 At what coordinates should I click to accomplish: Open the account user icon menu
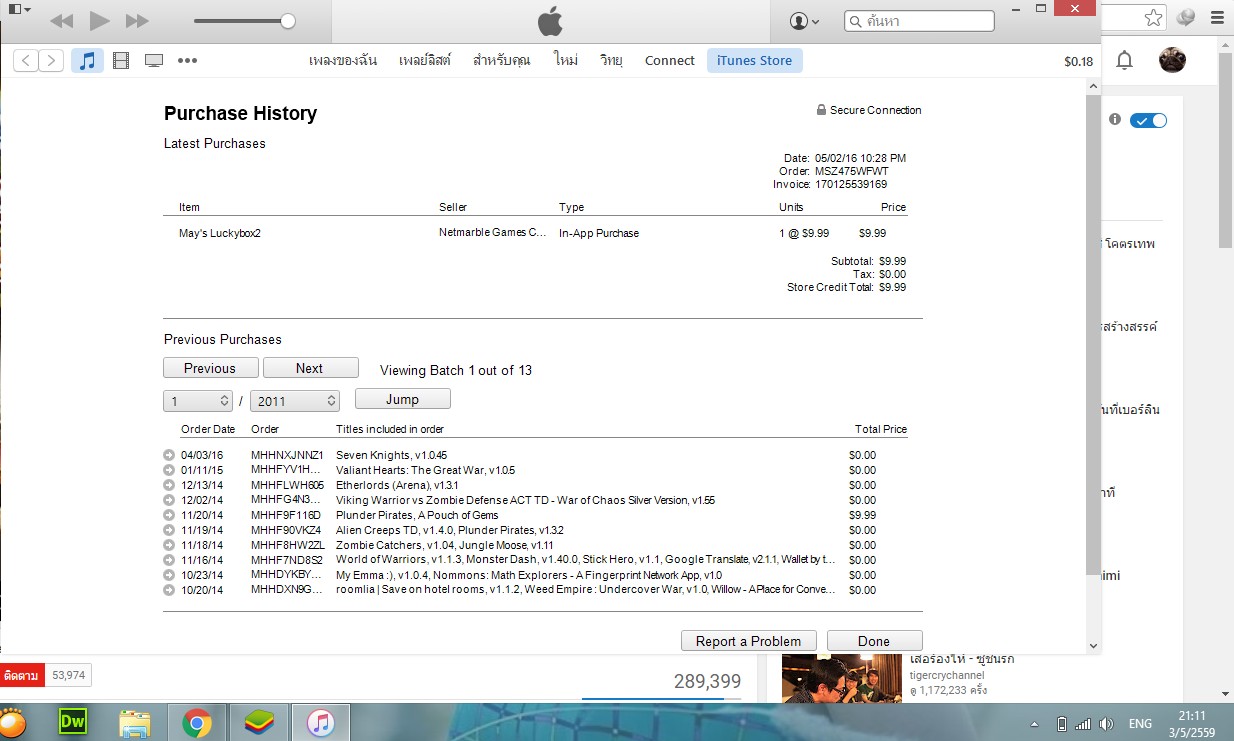804,20
